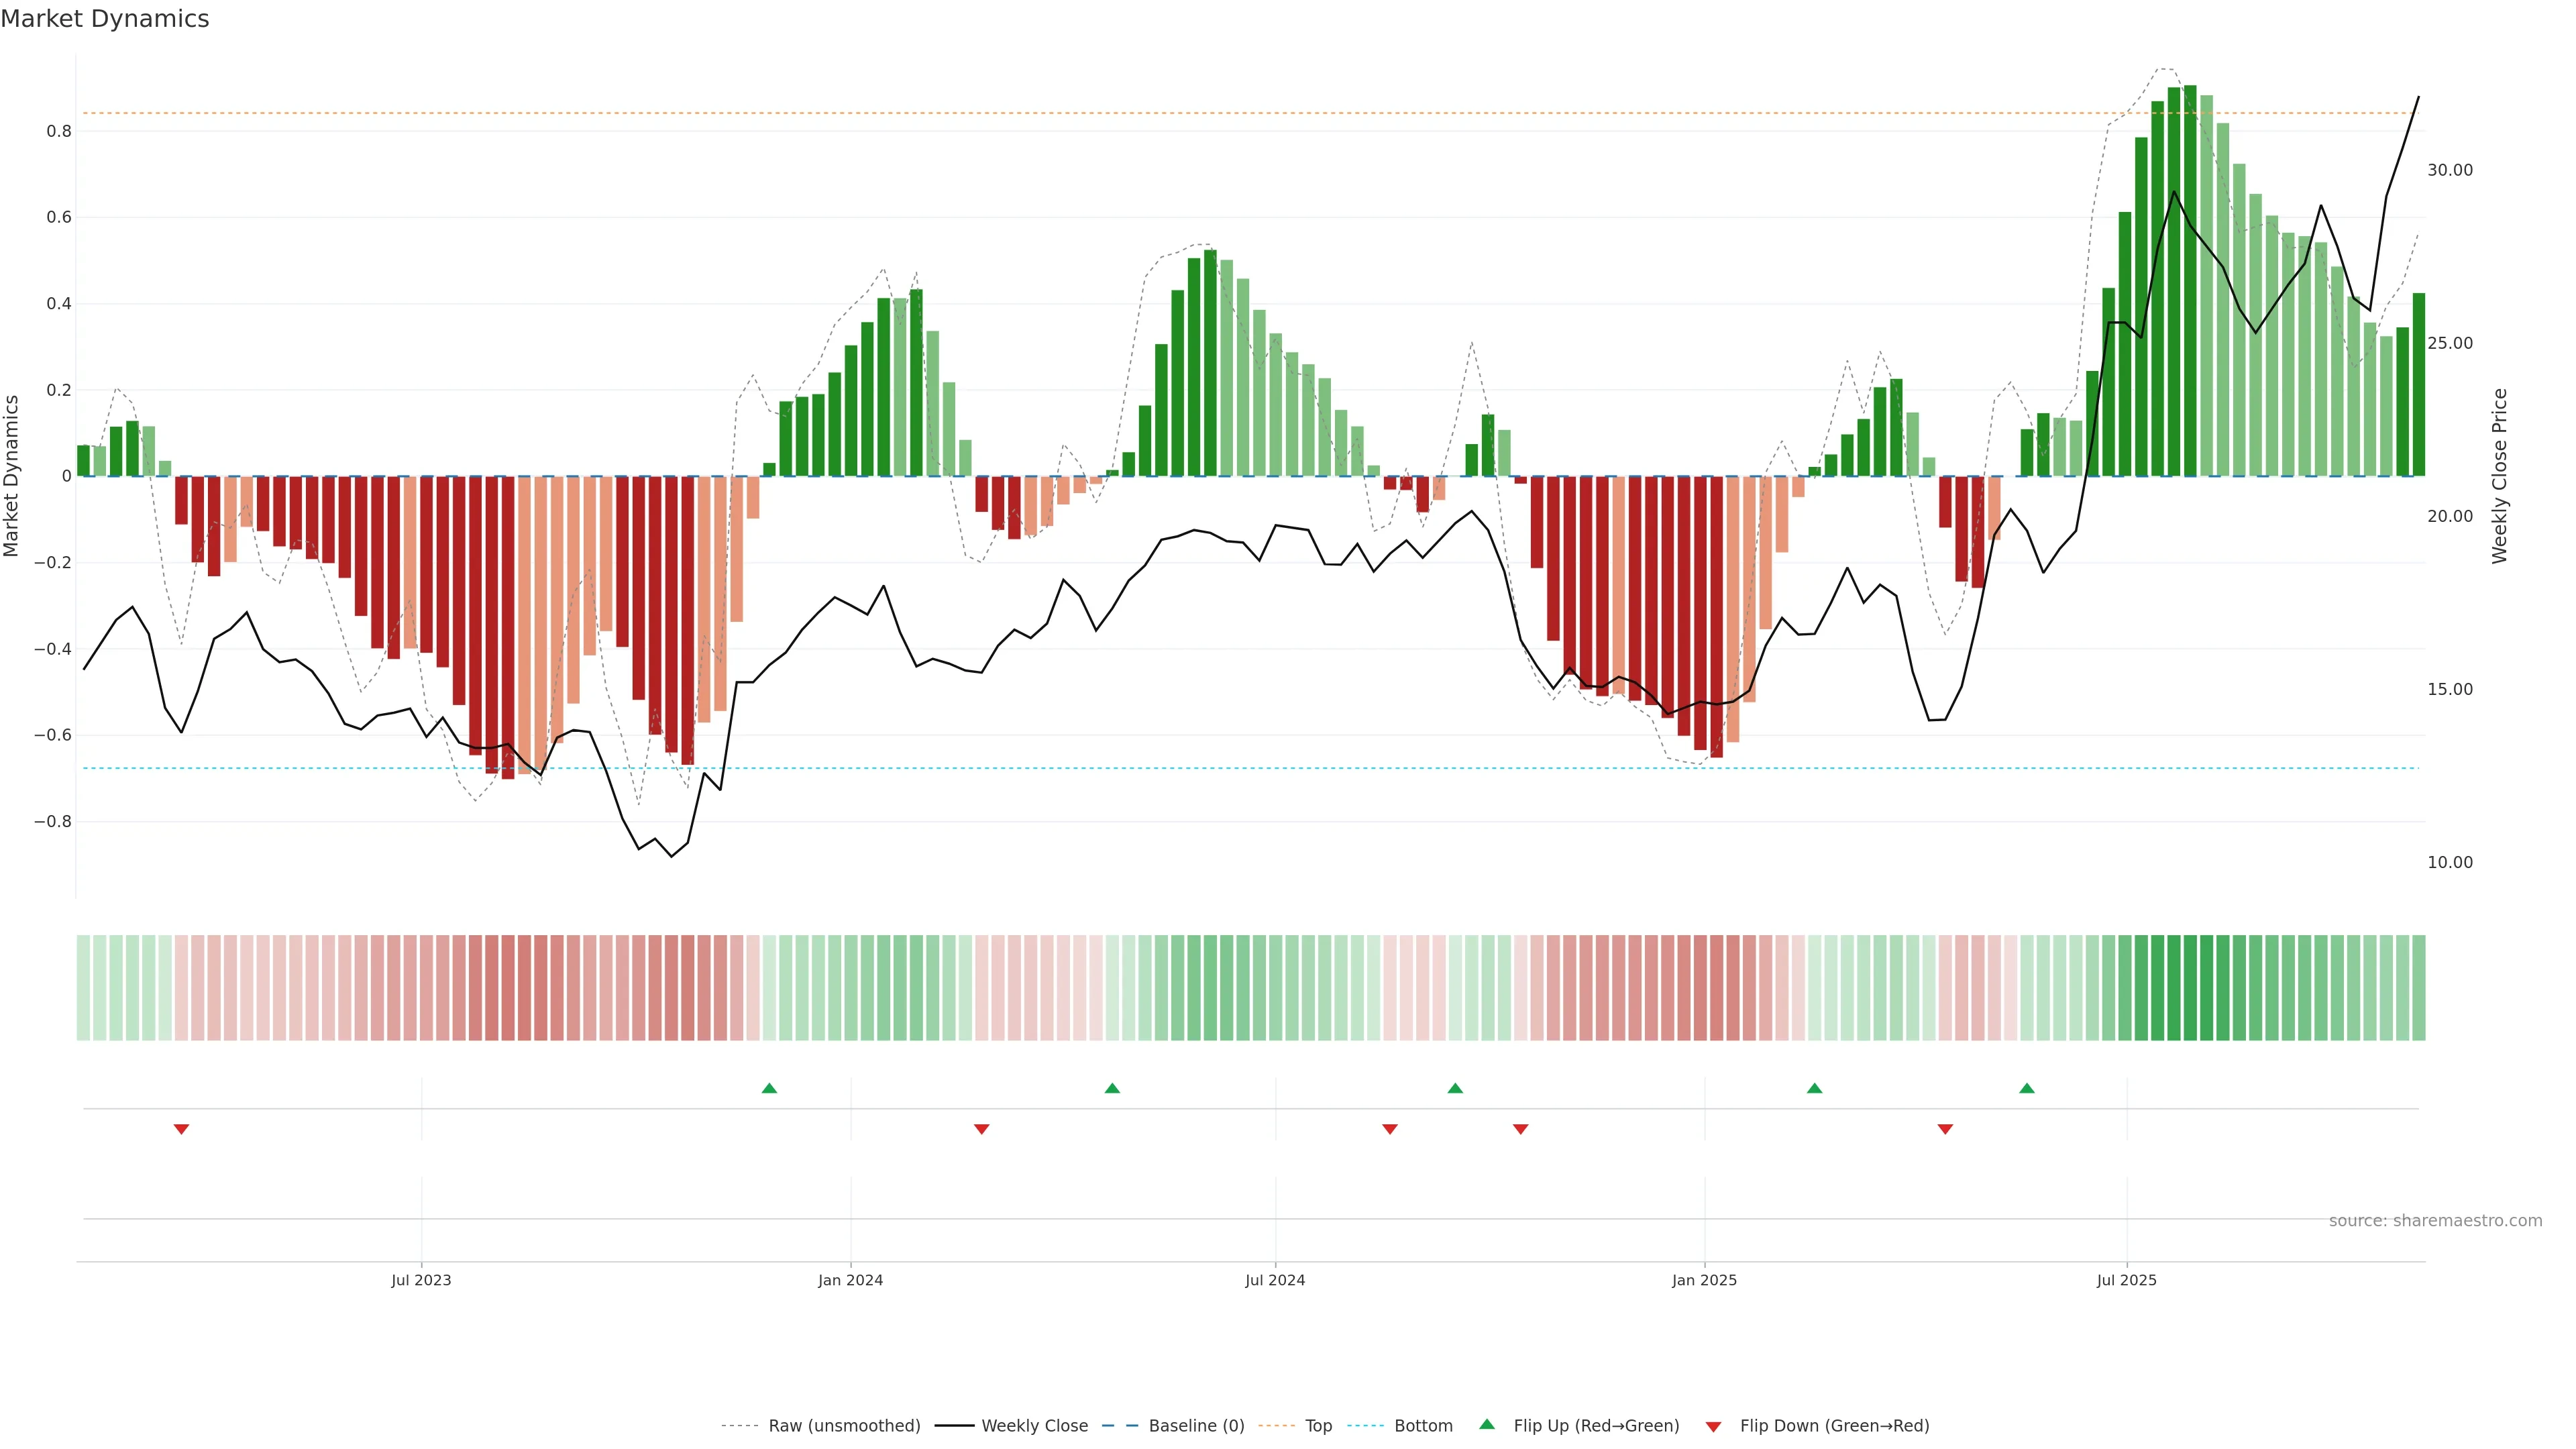Click the Market Dynamics chart title
Image resolution: width=2576 pixels, height=1449 pixels.
coord(105,19)
